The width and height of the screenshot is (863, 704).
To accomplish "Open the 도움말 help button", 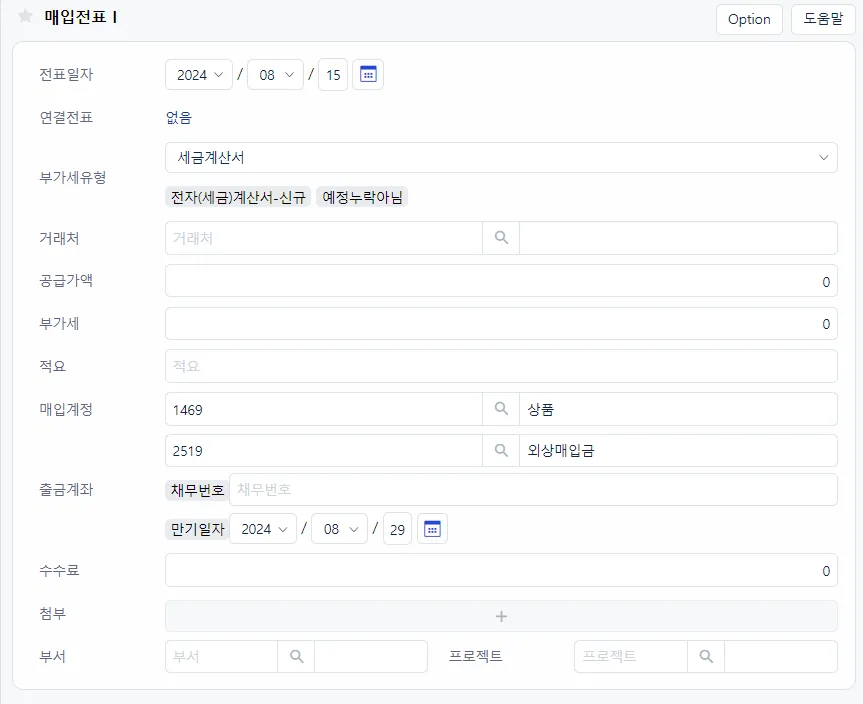I will click(x=823, y=19).
